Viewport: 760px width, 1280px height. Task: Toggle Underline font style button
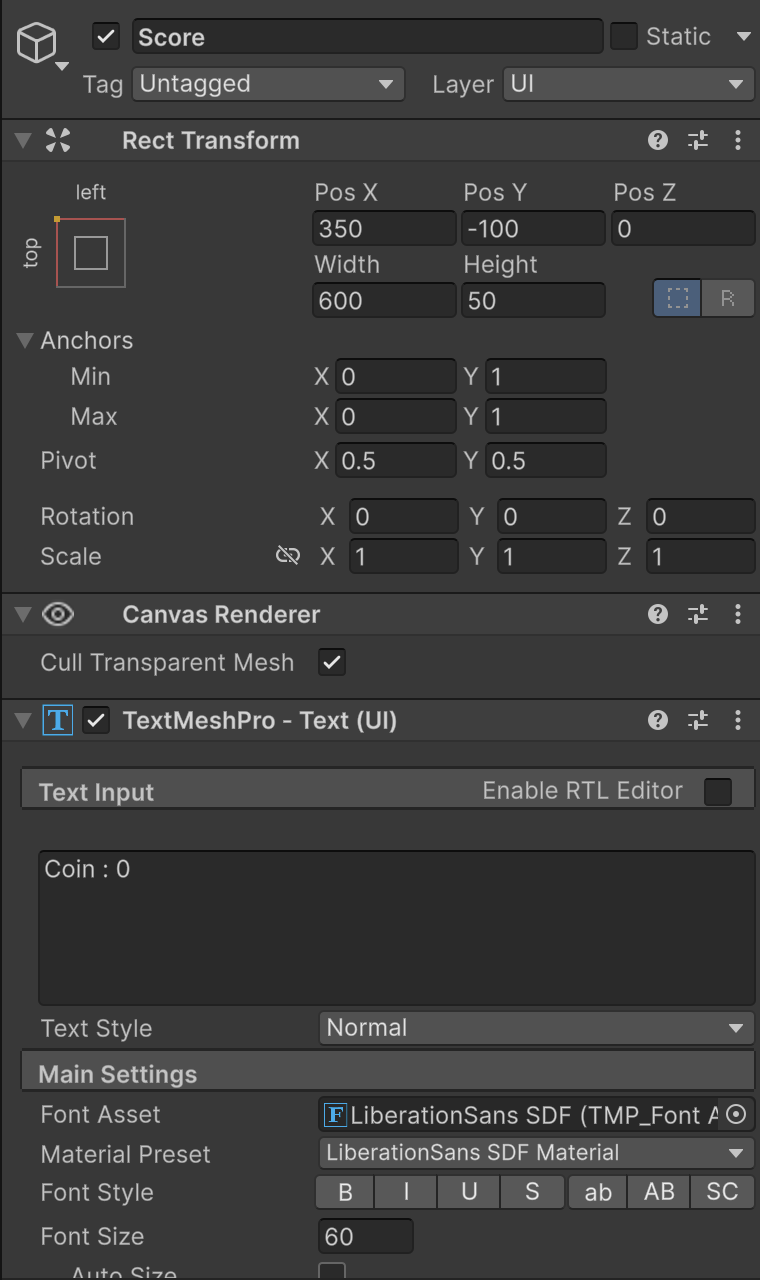click(469, 1192)
